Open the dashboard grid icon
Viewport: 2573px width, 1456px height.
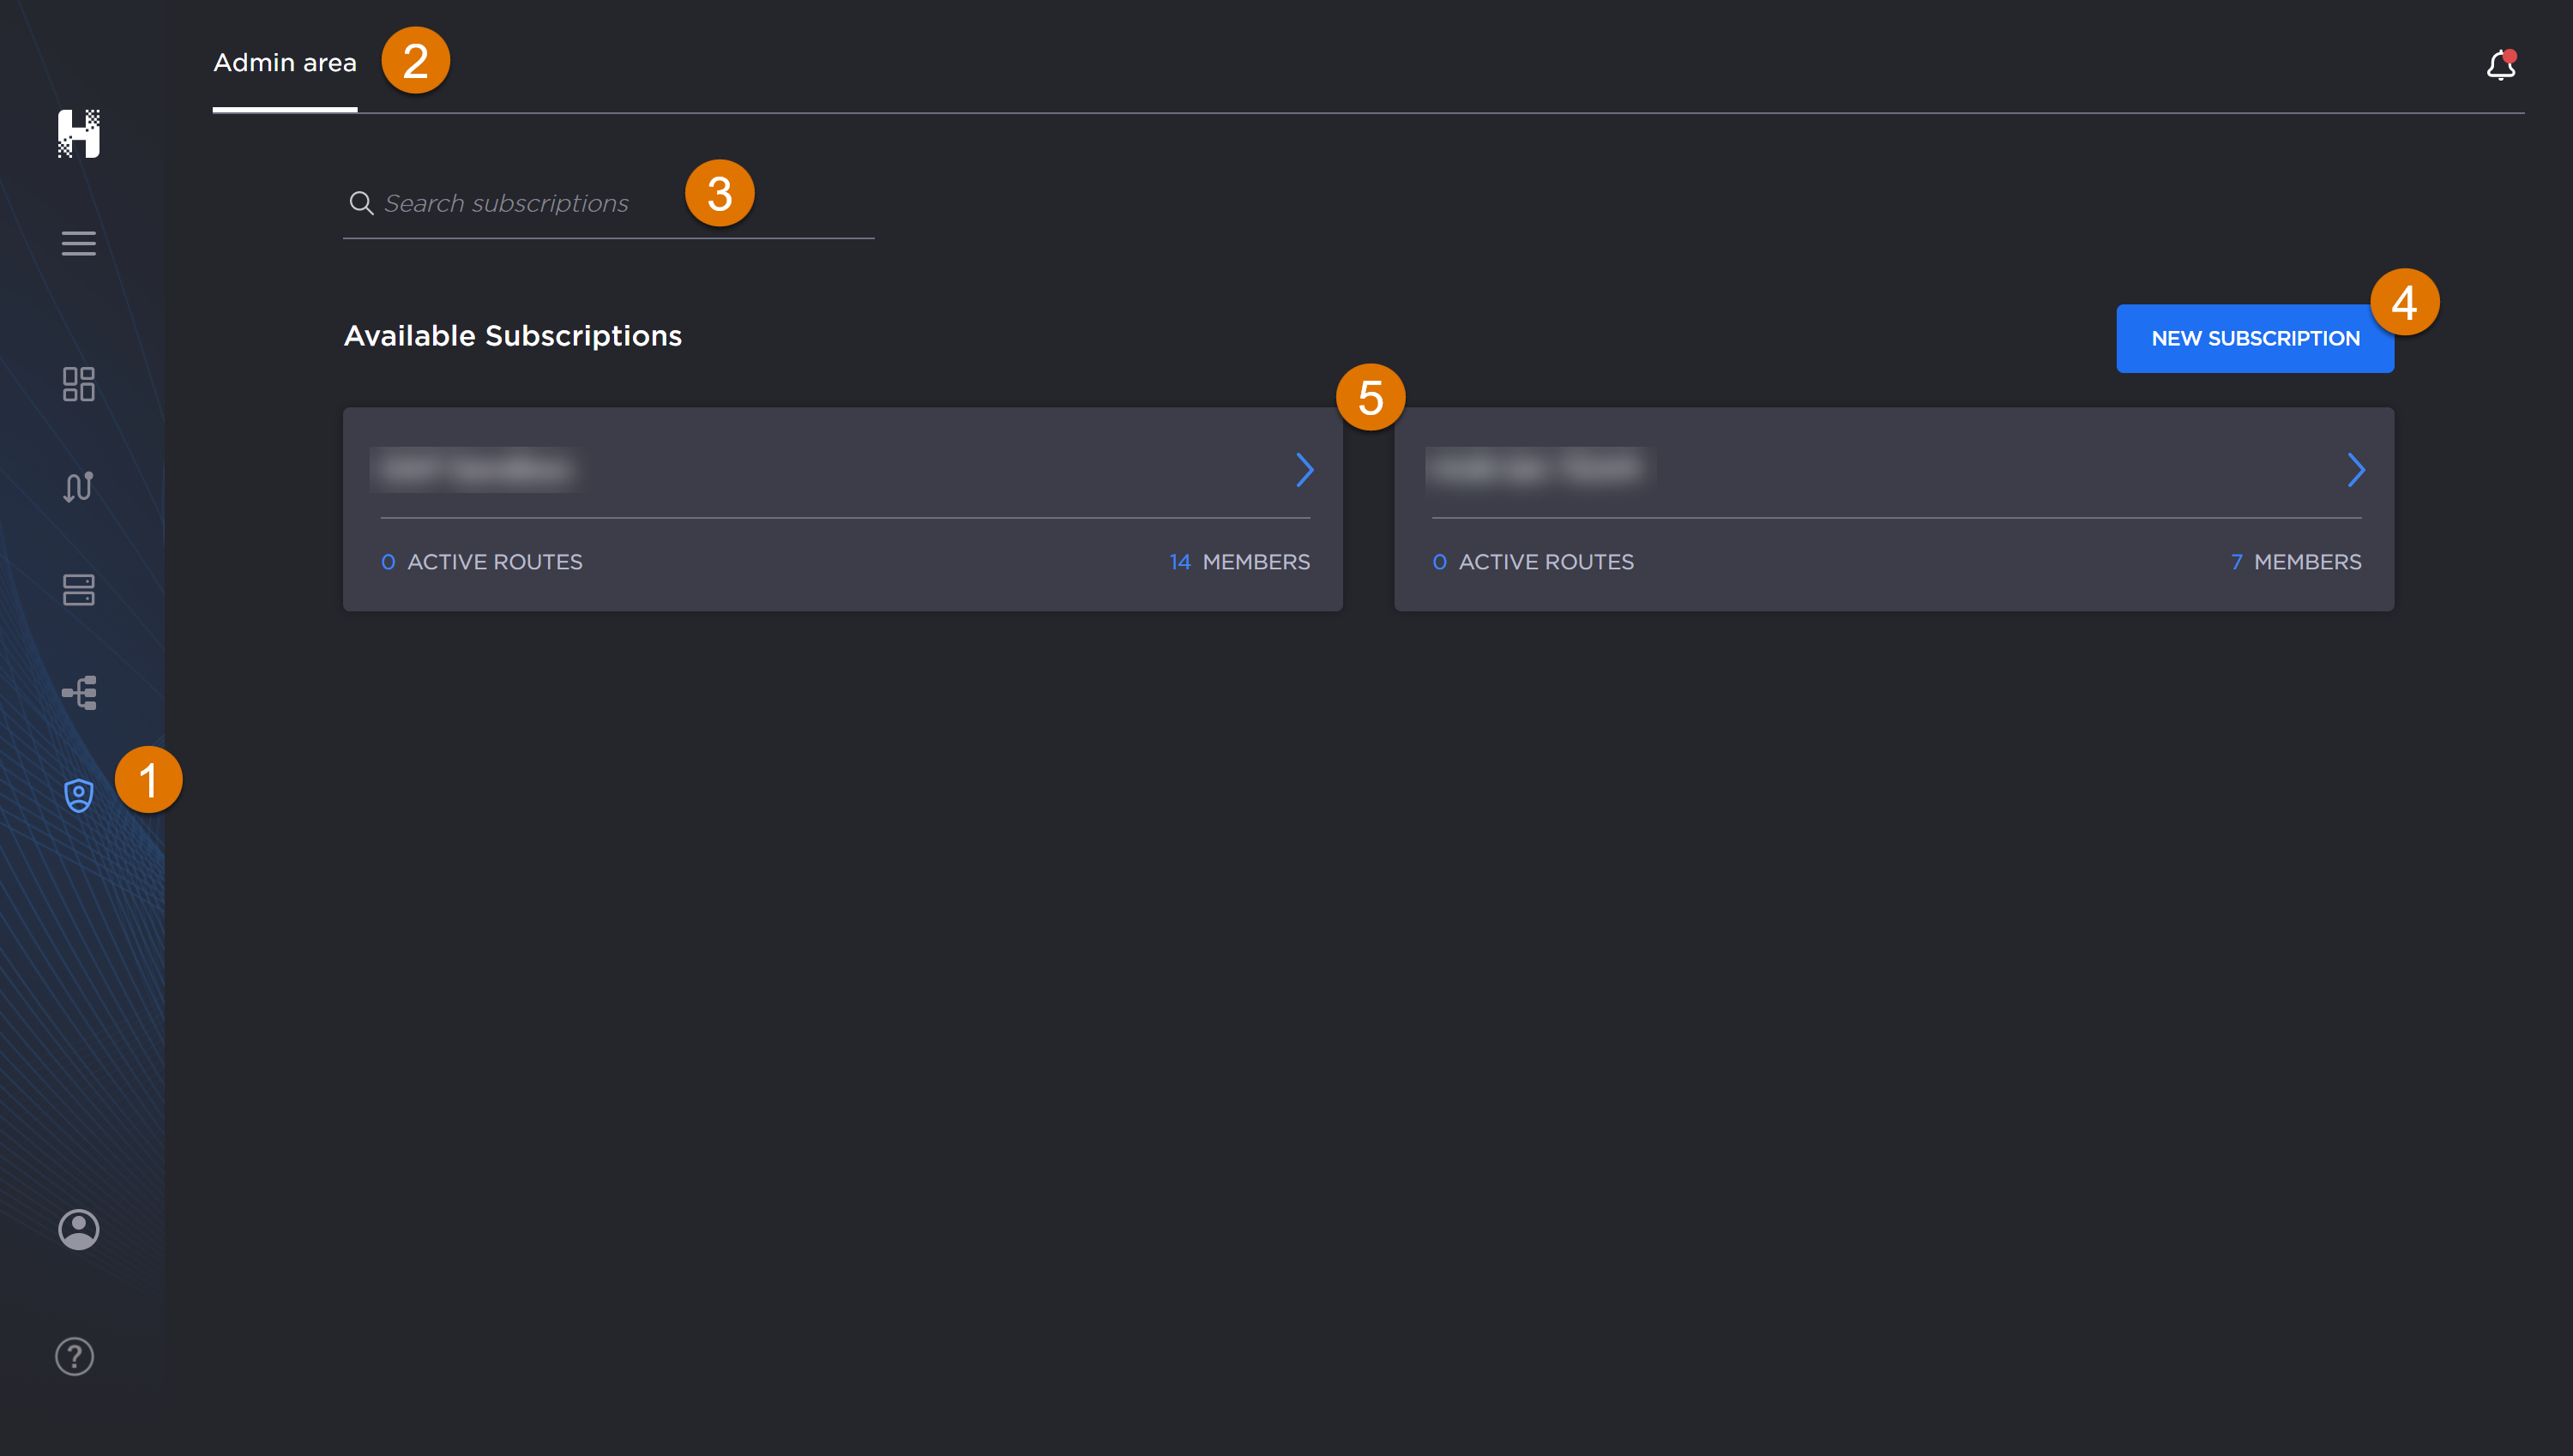(78, 384)
